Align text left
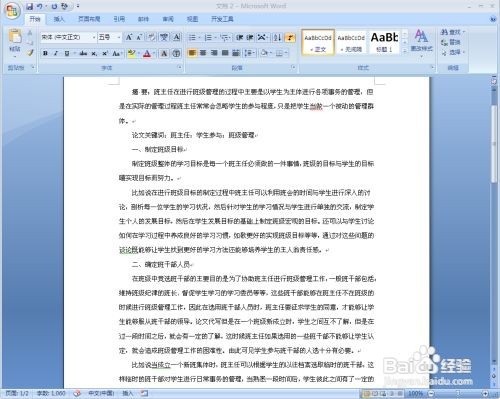 (192, 53)
